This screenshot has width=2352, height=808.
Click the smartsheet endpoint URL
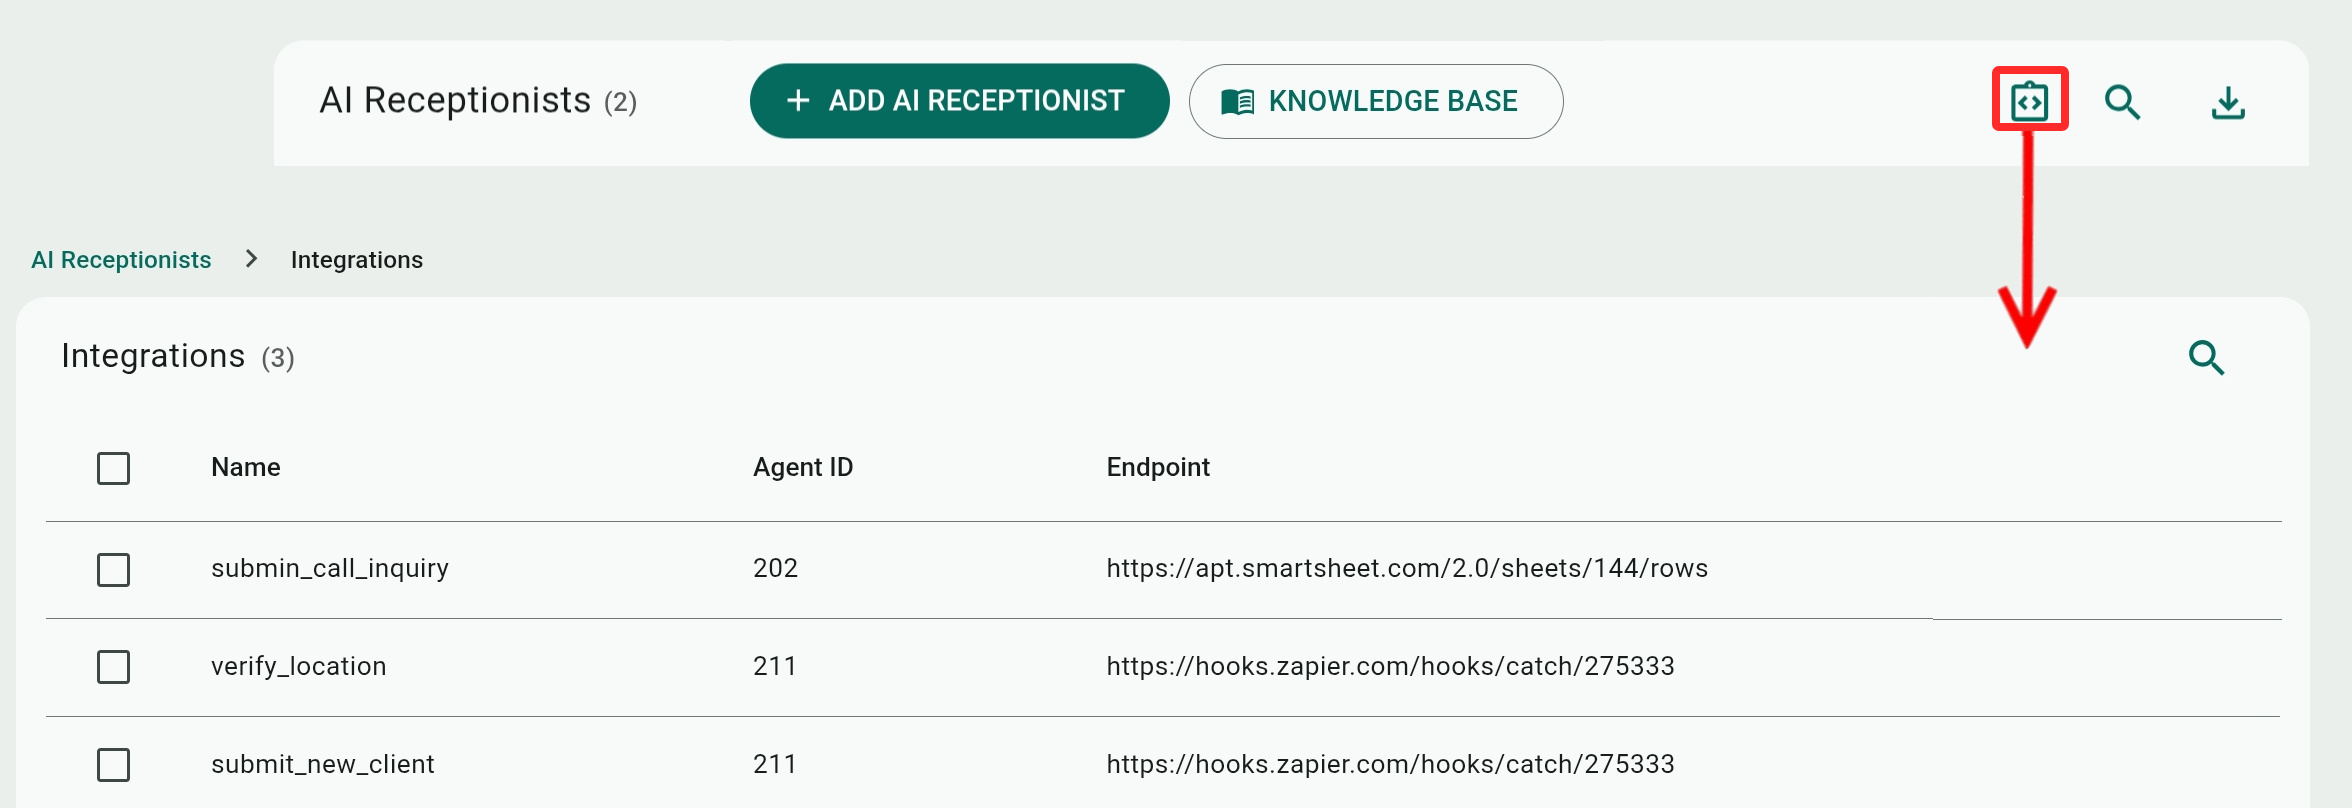click(1407, 568)
